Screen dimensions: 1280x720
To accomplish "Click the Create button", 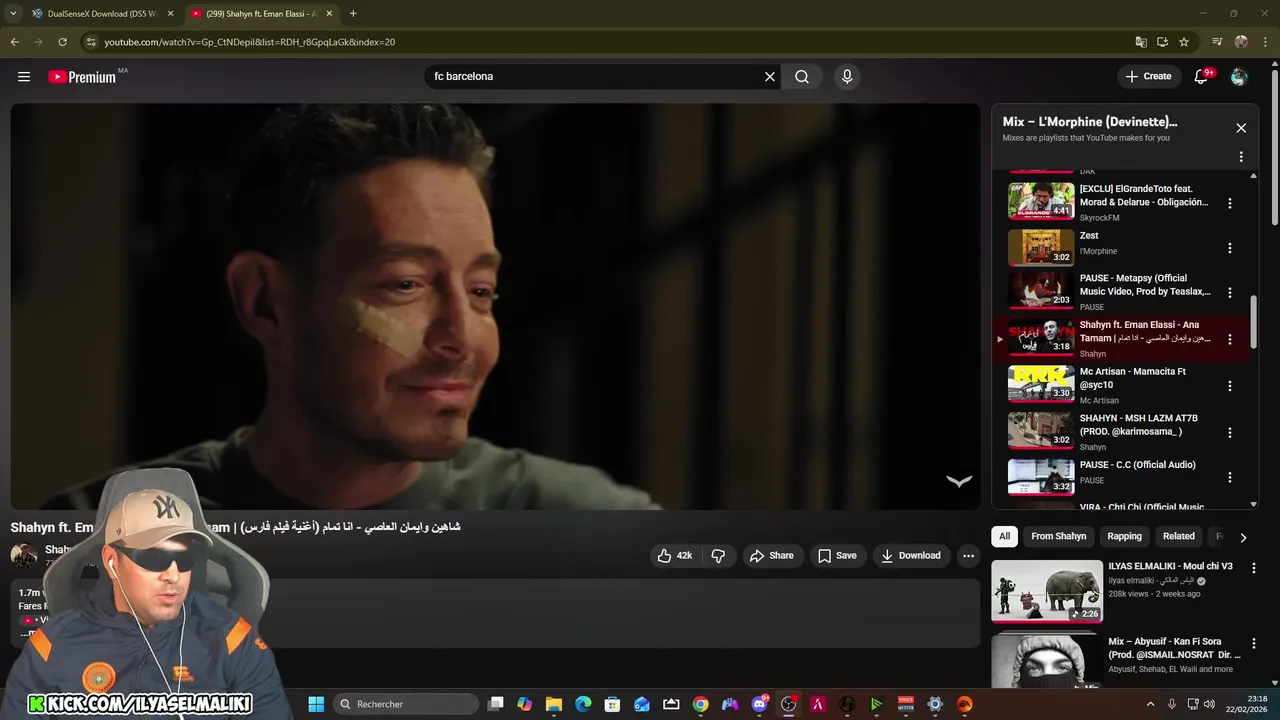I will (x=1148, y=77).
